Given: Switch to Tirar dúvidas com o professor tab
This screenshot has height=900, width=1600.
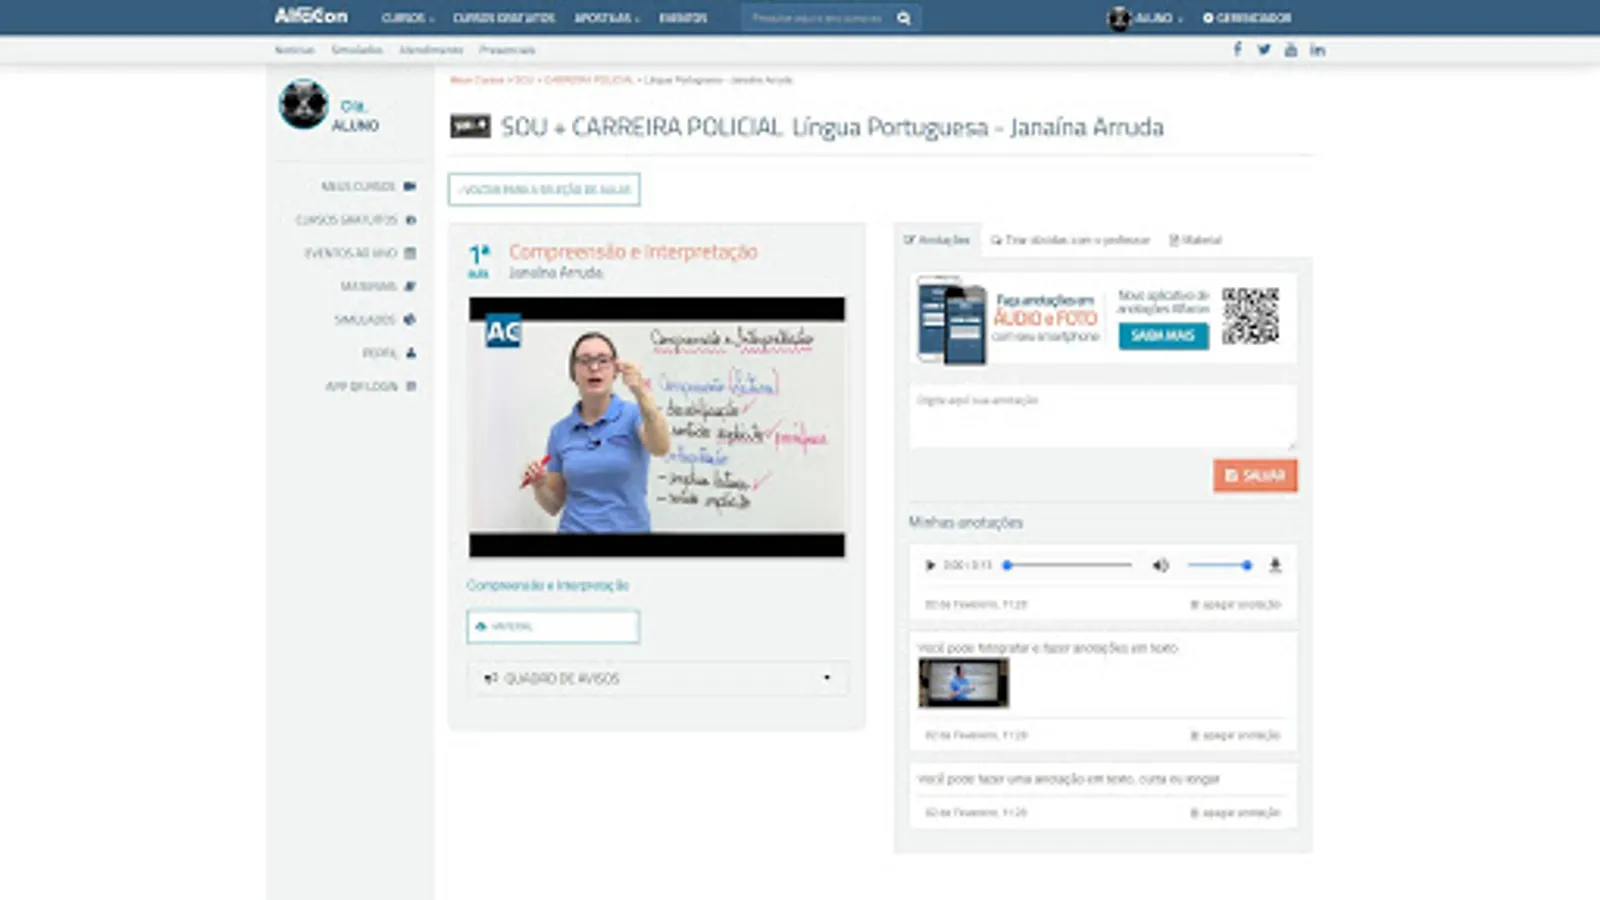Looking at the screenshot, I should (1070, 240).
